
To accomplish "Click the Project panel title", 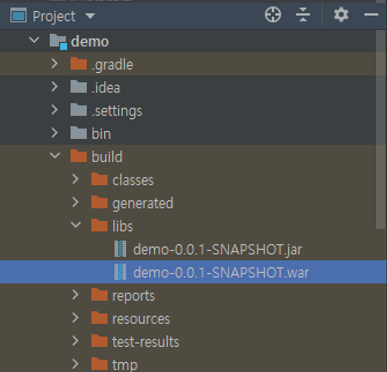I will [54, 16].
